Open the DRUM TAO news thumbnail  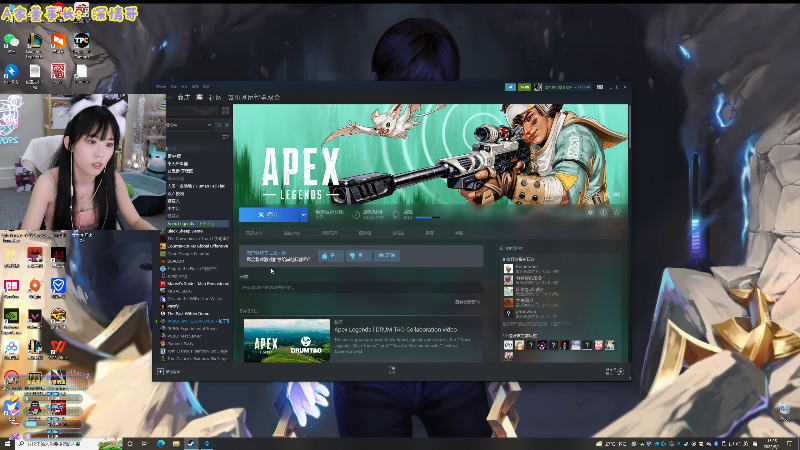click(287, 340)
